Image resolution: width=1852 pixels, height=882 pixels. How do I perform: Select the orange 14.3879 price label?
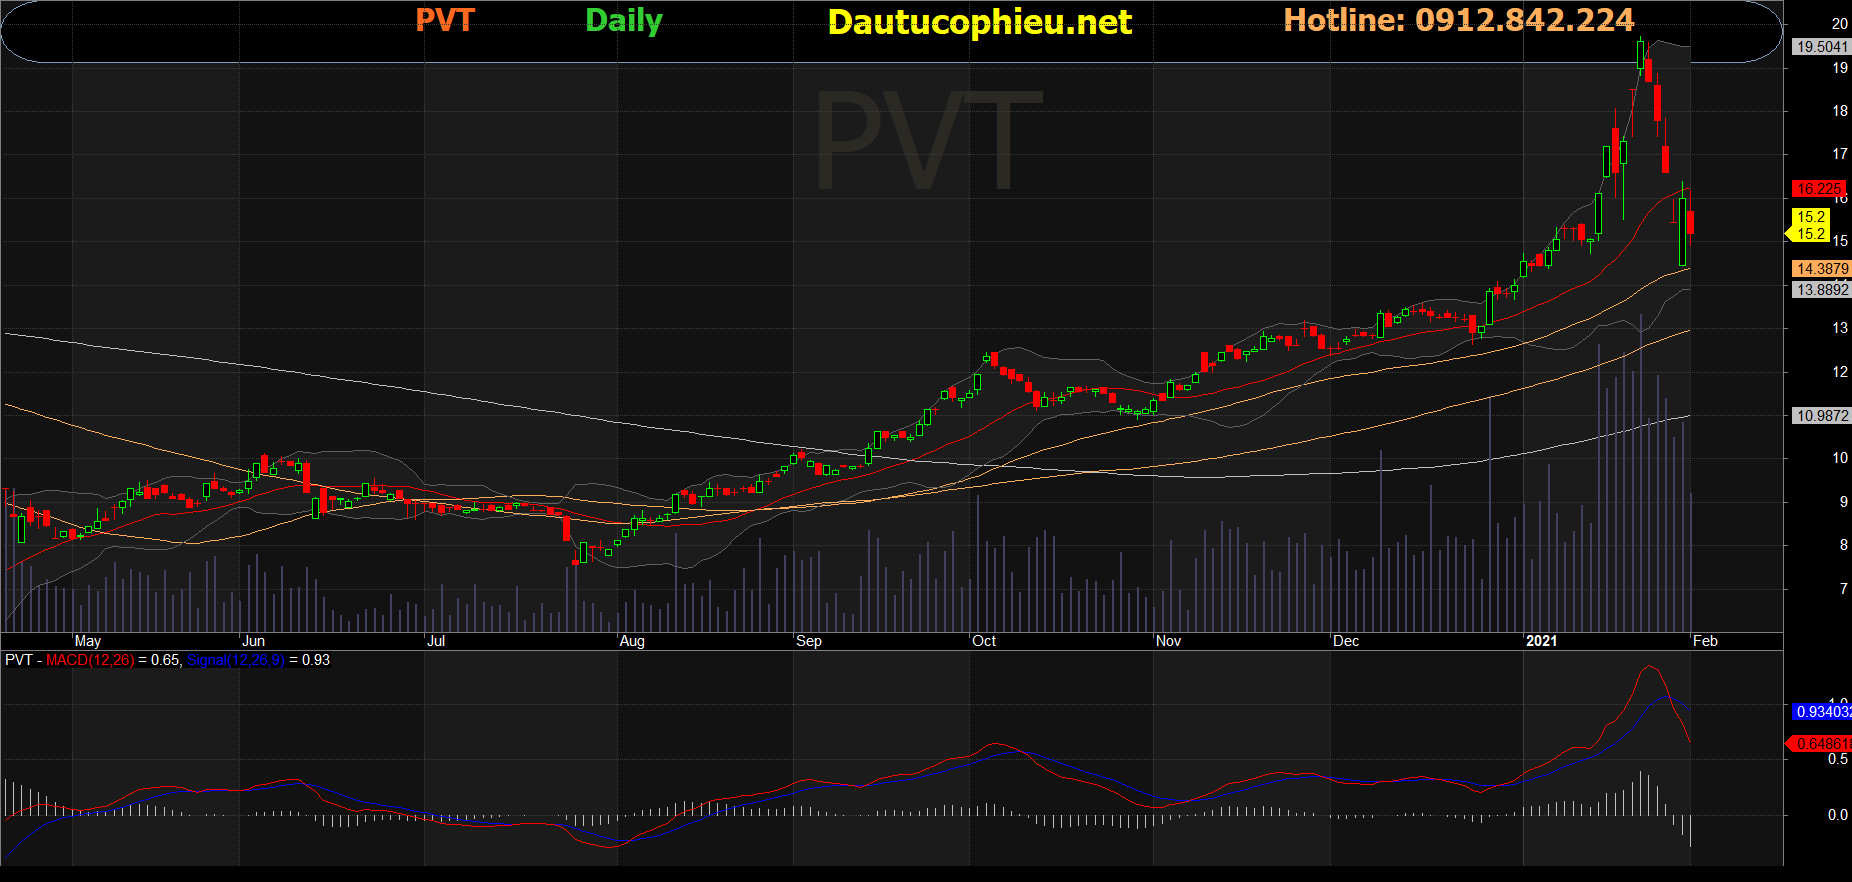[x=1822, y=268]
